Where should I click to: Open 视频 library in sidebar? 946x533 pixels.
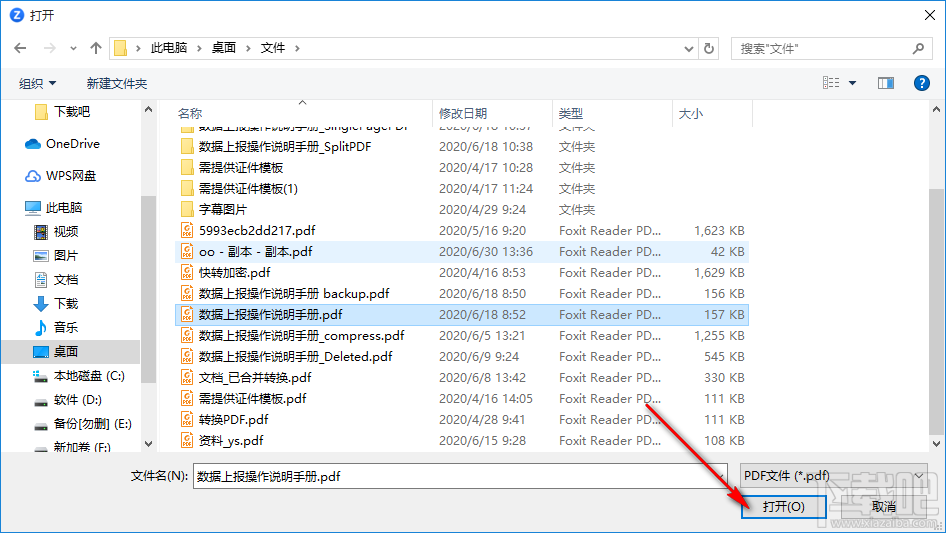tap(56, 232)
